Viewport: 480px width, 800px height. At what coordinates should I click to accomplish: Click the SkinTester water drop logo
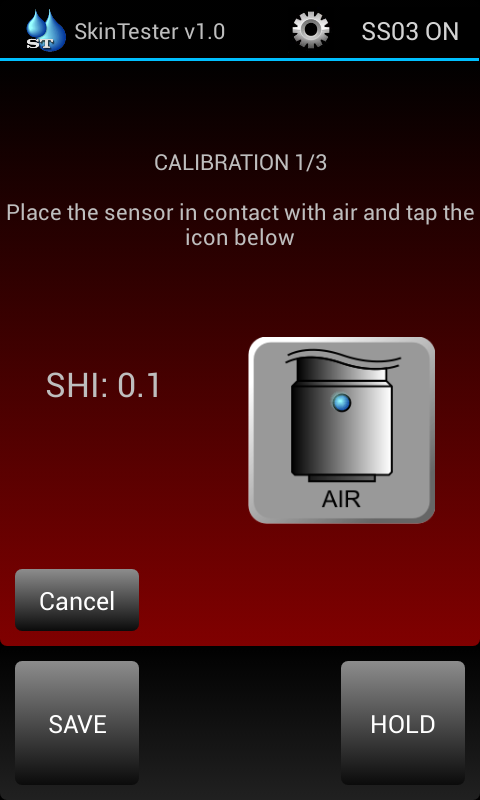pyautogui.click(x=46, y=31)
